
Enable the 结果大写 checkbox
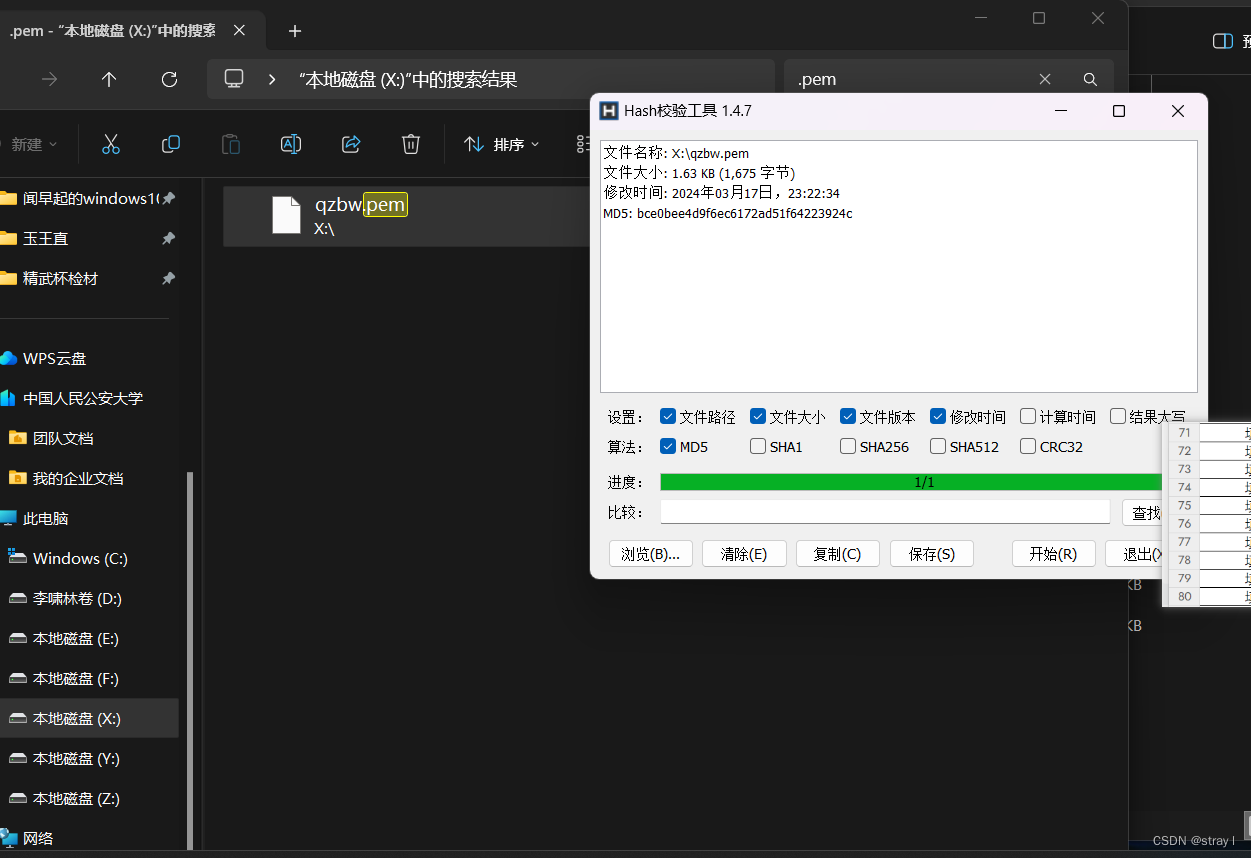tap(1118, 417)
